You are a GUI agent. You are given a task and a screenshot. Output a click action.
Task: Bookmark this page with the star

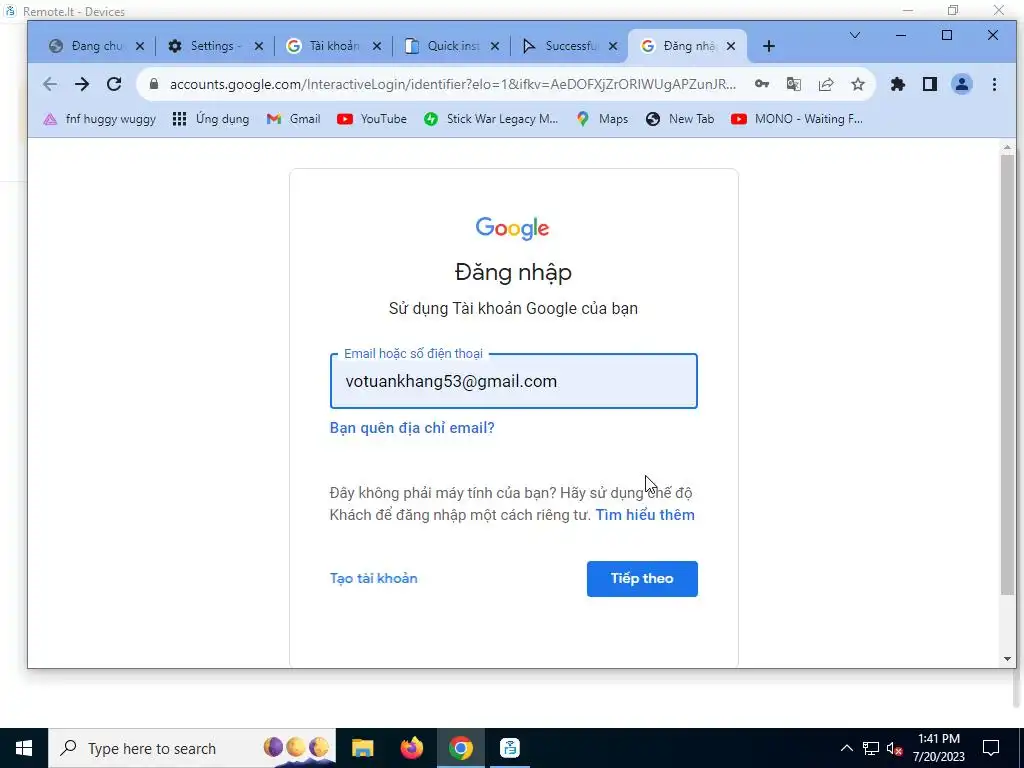(858, 84)
